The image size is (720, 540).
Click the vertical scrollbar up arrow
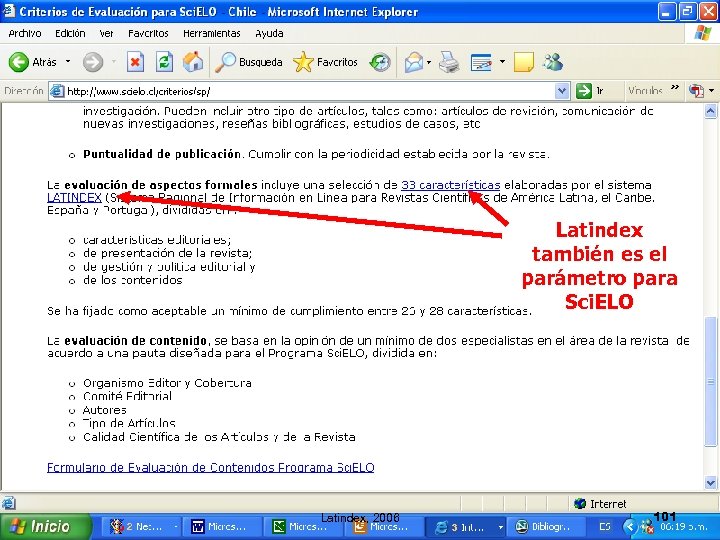point(710,111)
